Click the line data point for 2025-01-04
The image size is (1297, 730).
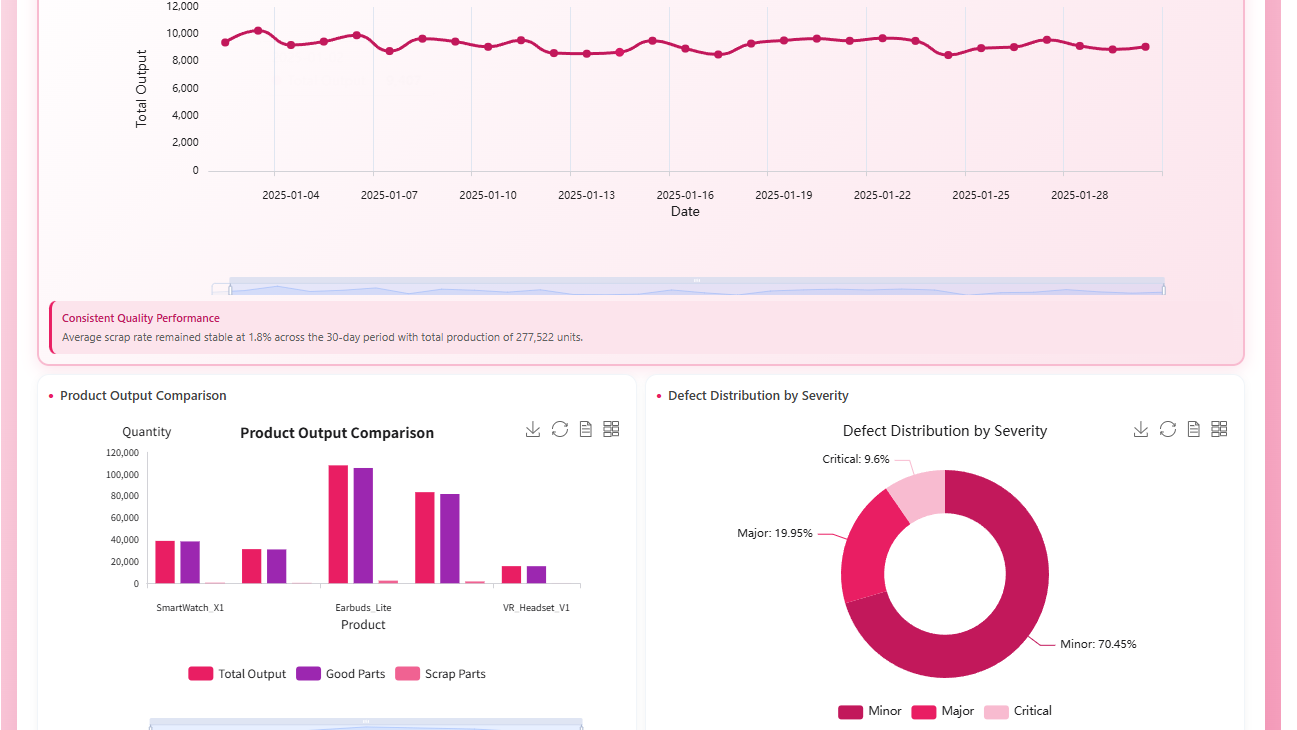click(x=291, y=45)
